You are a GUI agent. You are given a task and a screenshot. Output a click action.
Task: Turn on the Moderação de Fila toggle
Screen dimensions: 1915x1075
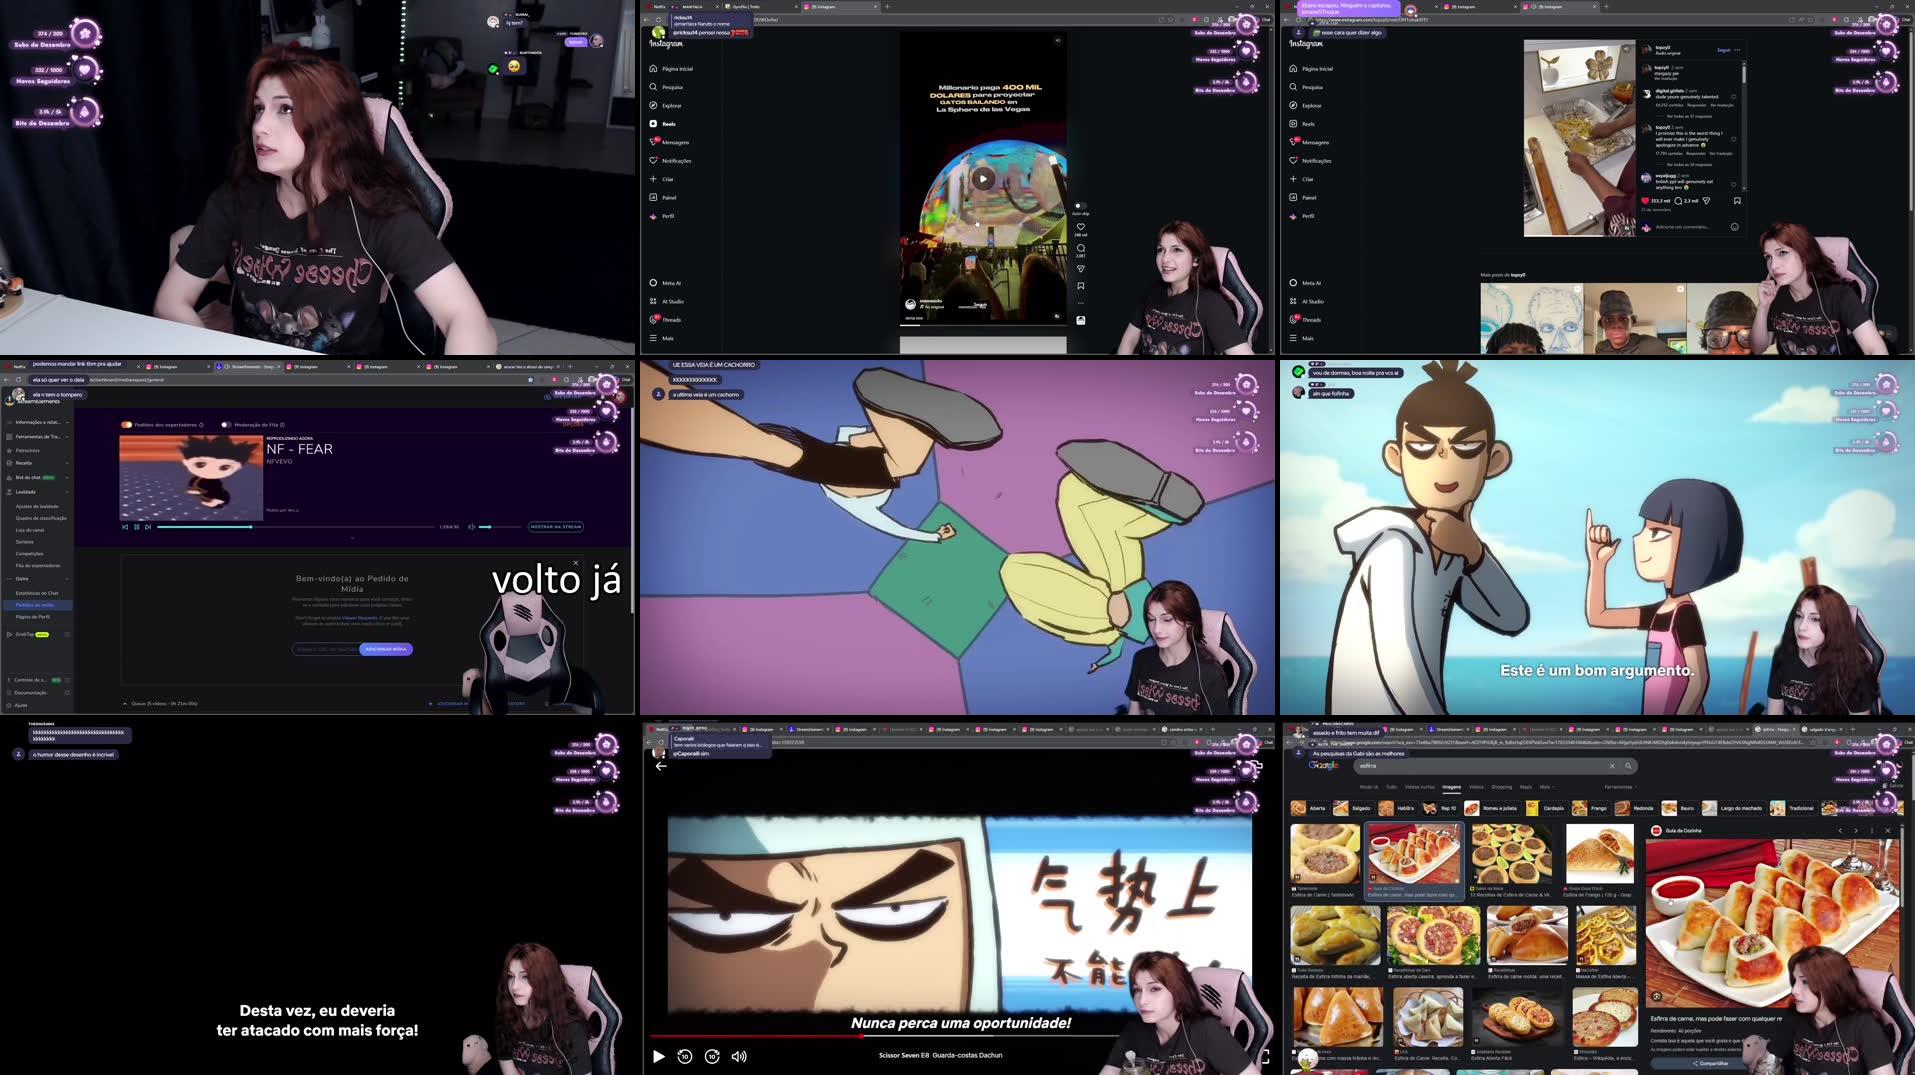point(227,424)
